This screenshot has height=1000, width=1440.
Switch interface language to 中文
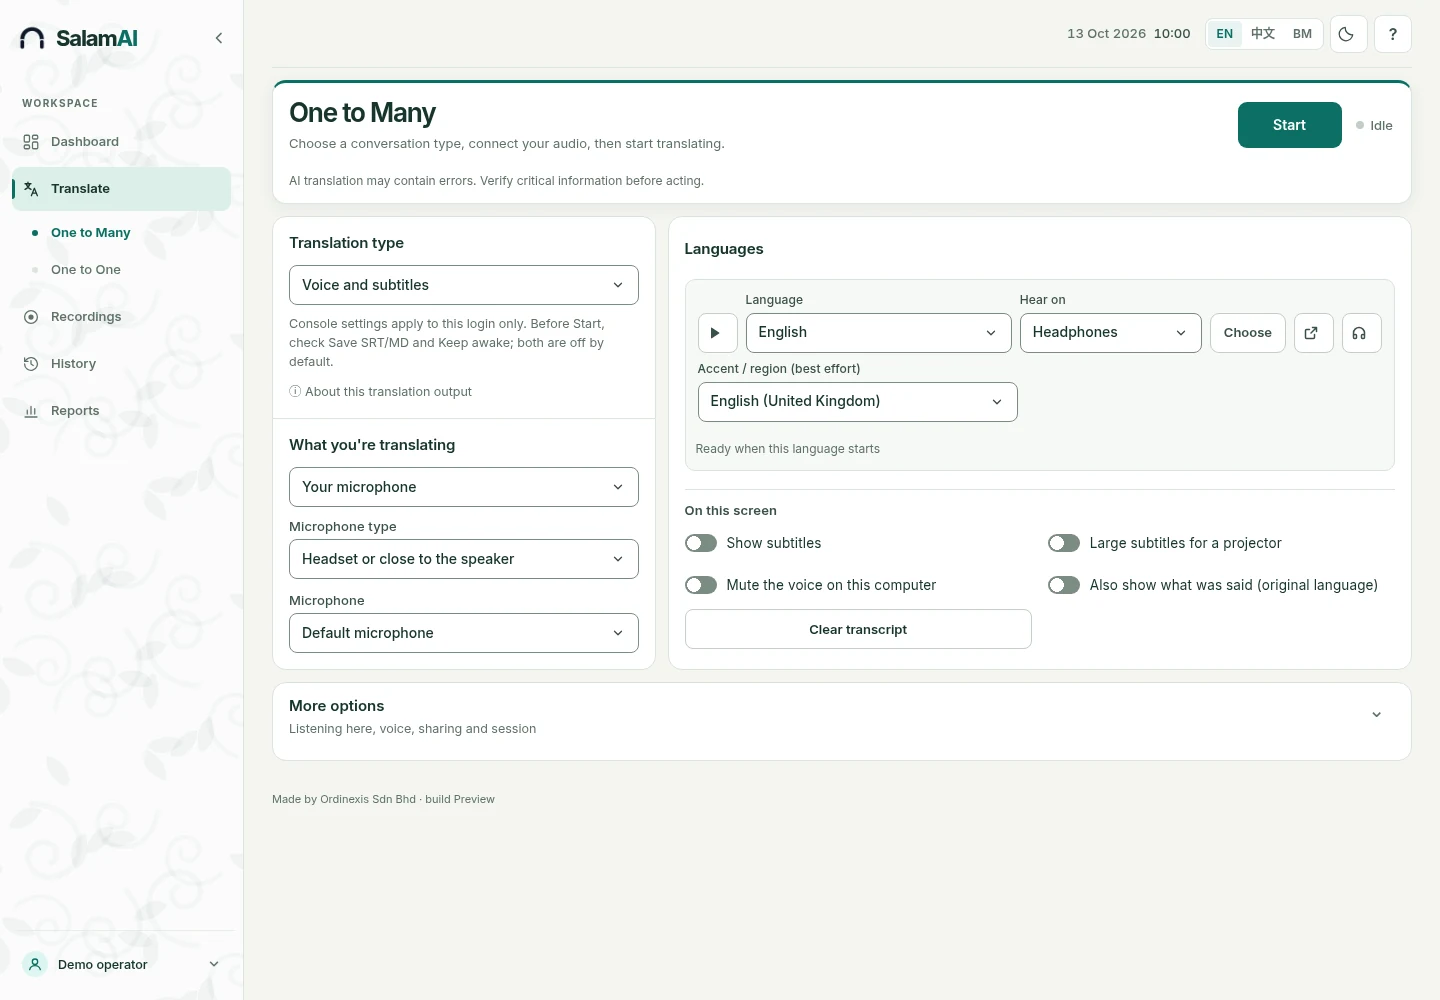[1263, 34]
